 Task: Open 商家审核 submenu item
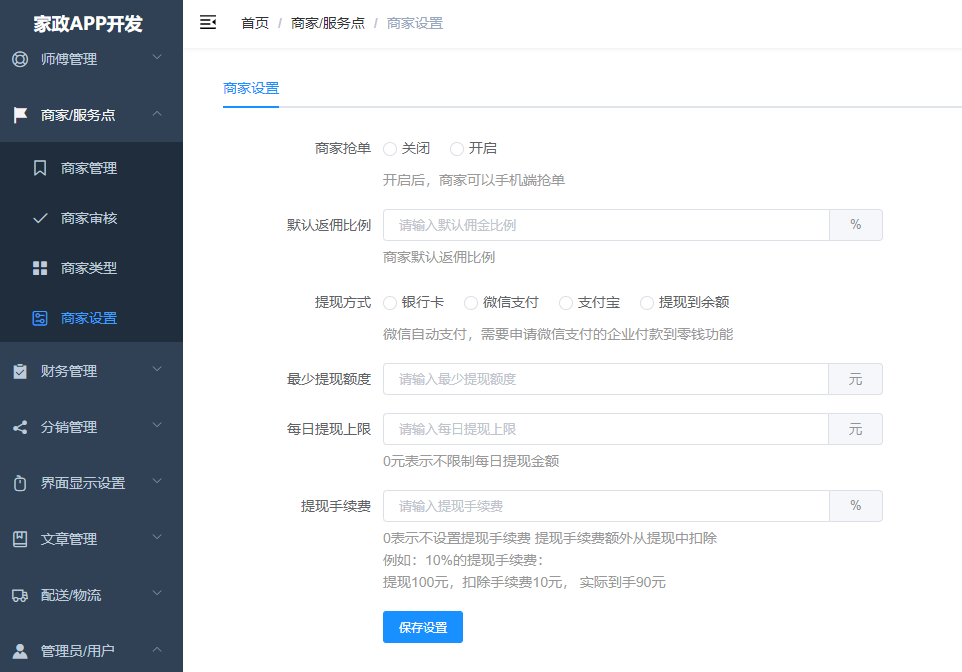(91, 218)
